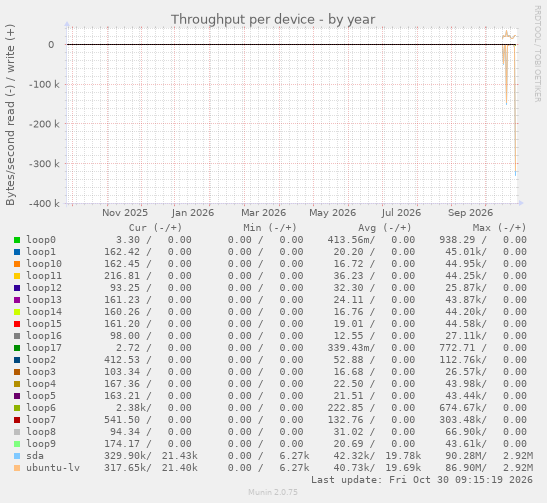Select the 'loop0' device label
The height and width of the screenshot is (503, 547).
[41, 240]
